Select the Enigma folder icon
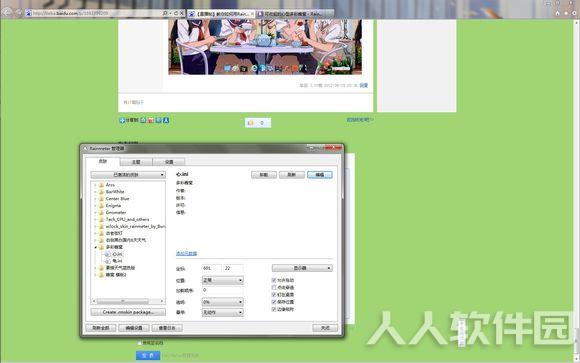The image size is (580, 363). [101, 205]
